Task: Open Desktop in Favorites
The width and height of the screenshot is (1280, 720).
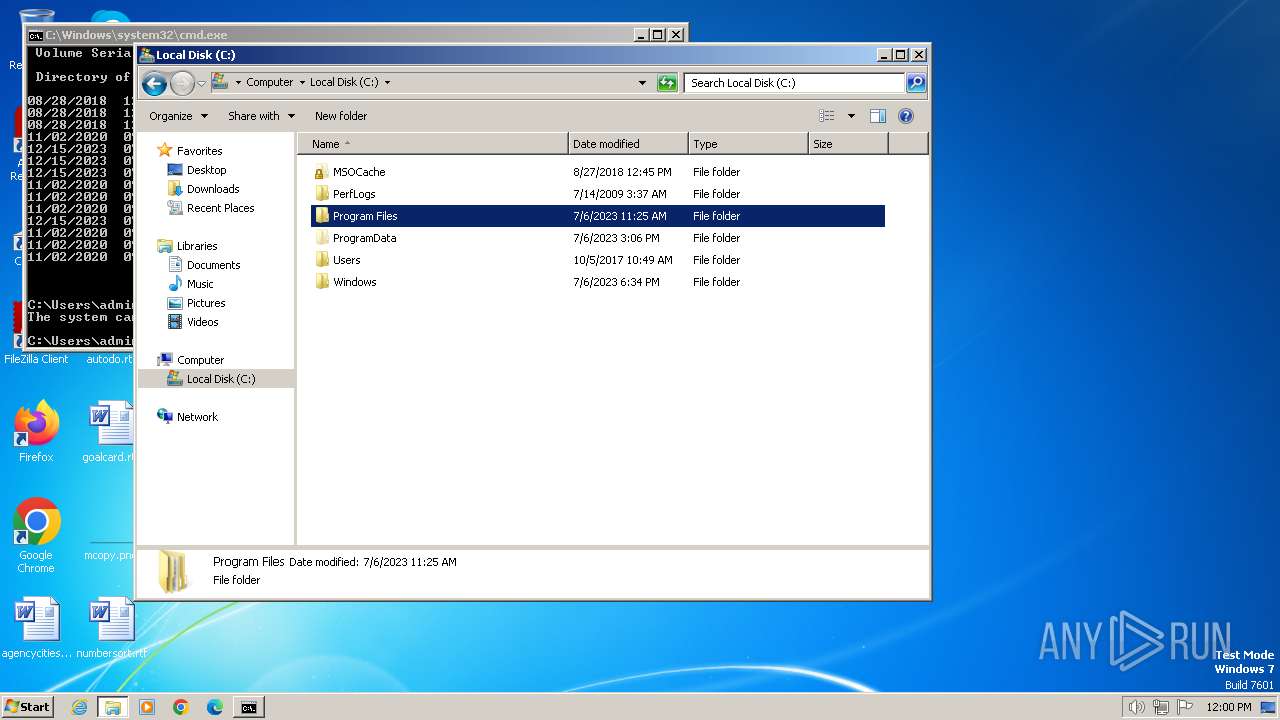Action: click(x=206, y=170)
